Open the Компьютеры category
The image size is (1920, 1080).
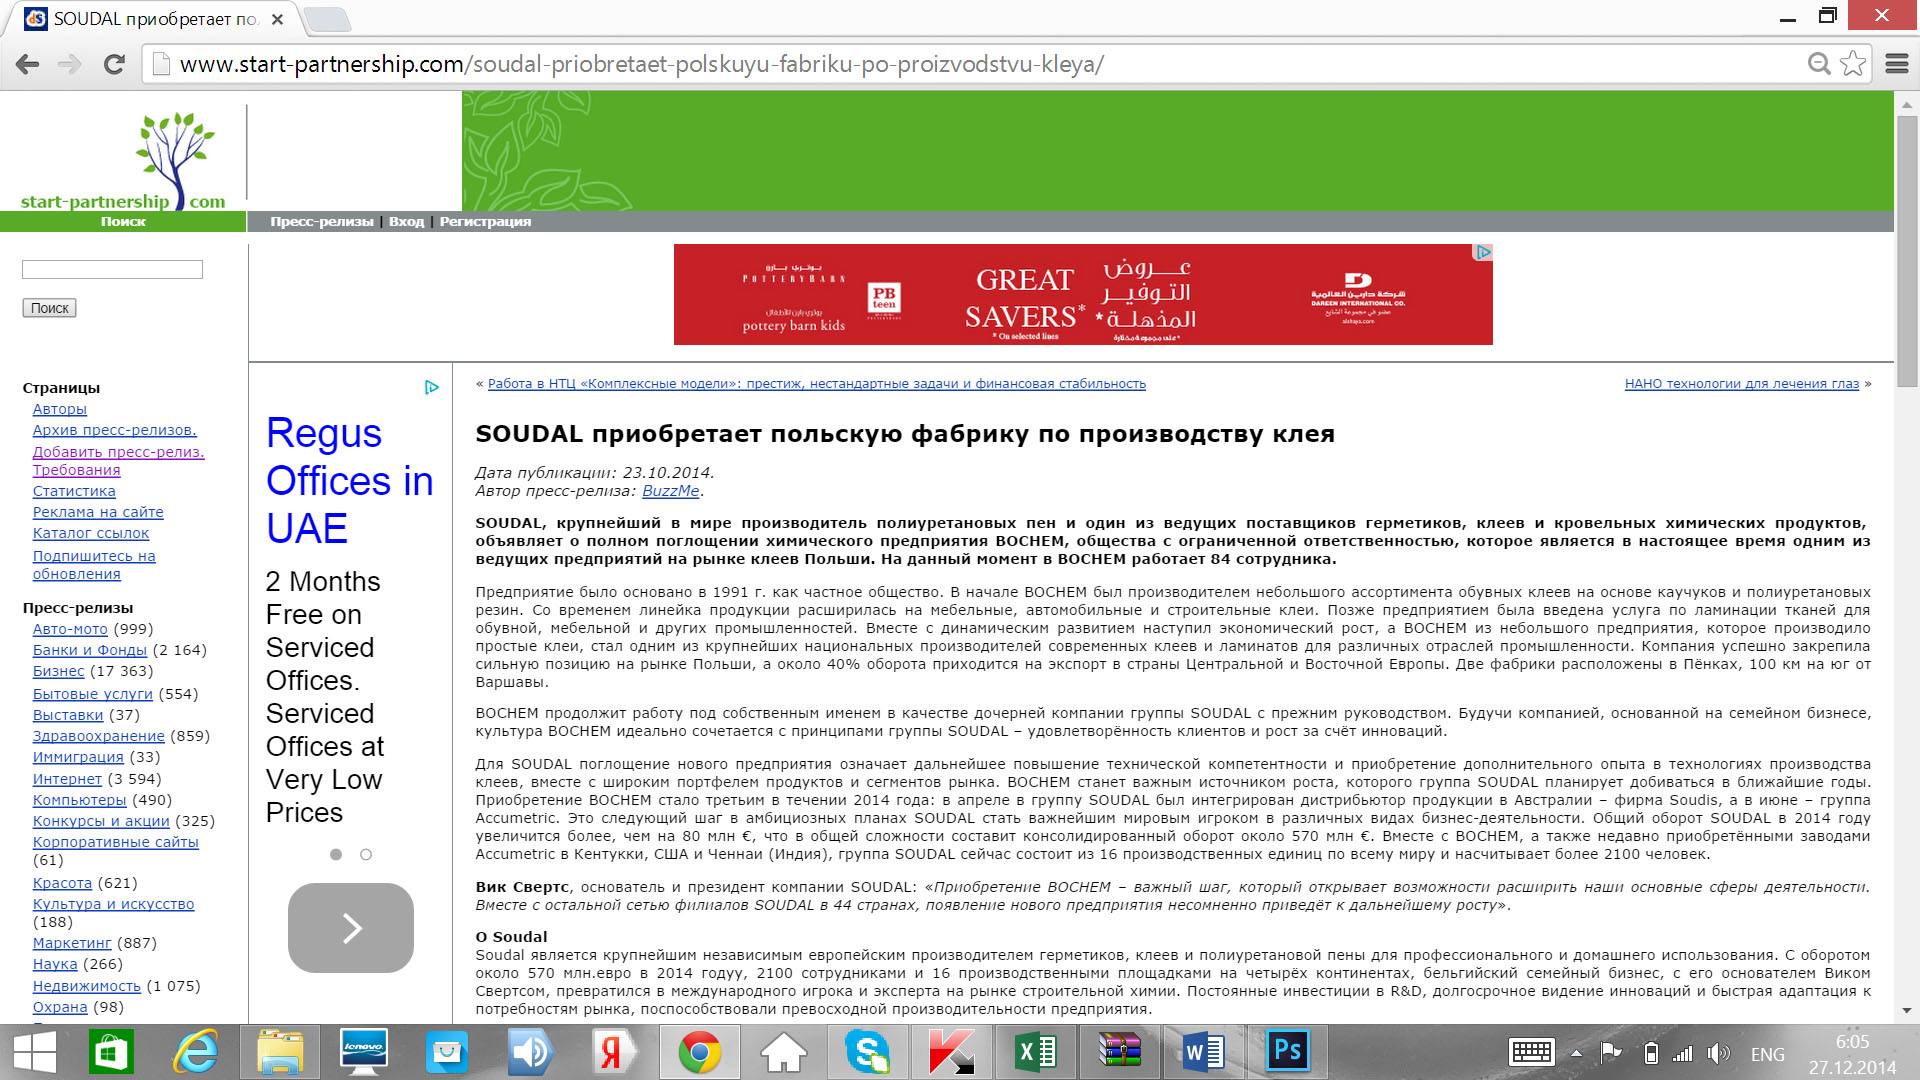coord(80,800)
